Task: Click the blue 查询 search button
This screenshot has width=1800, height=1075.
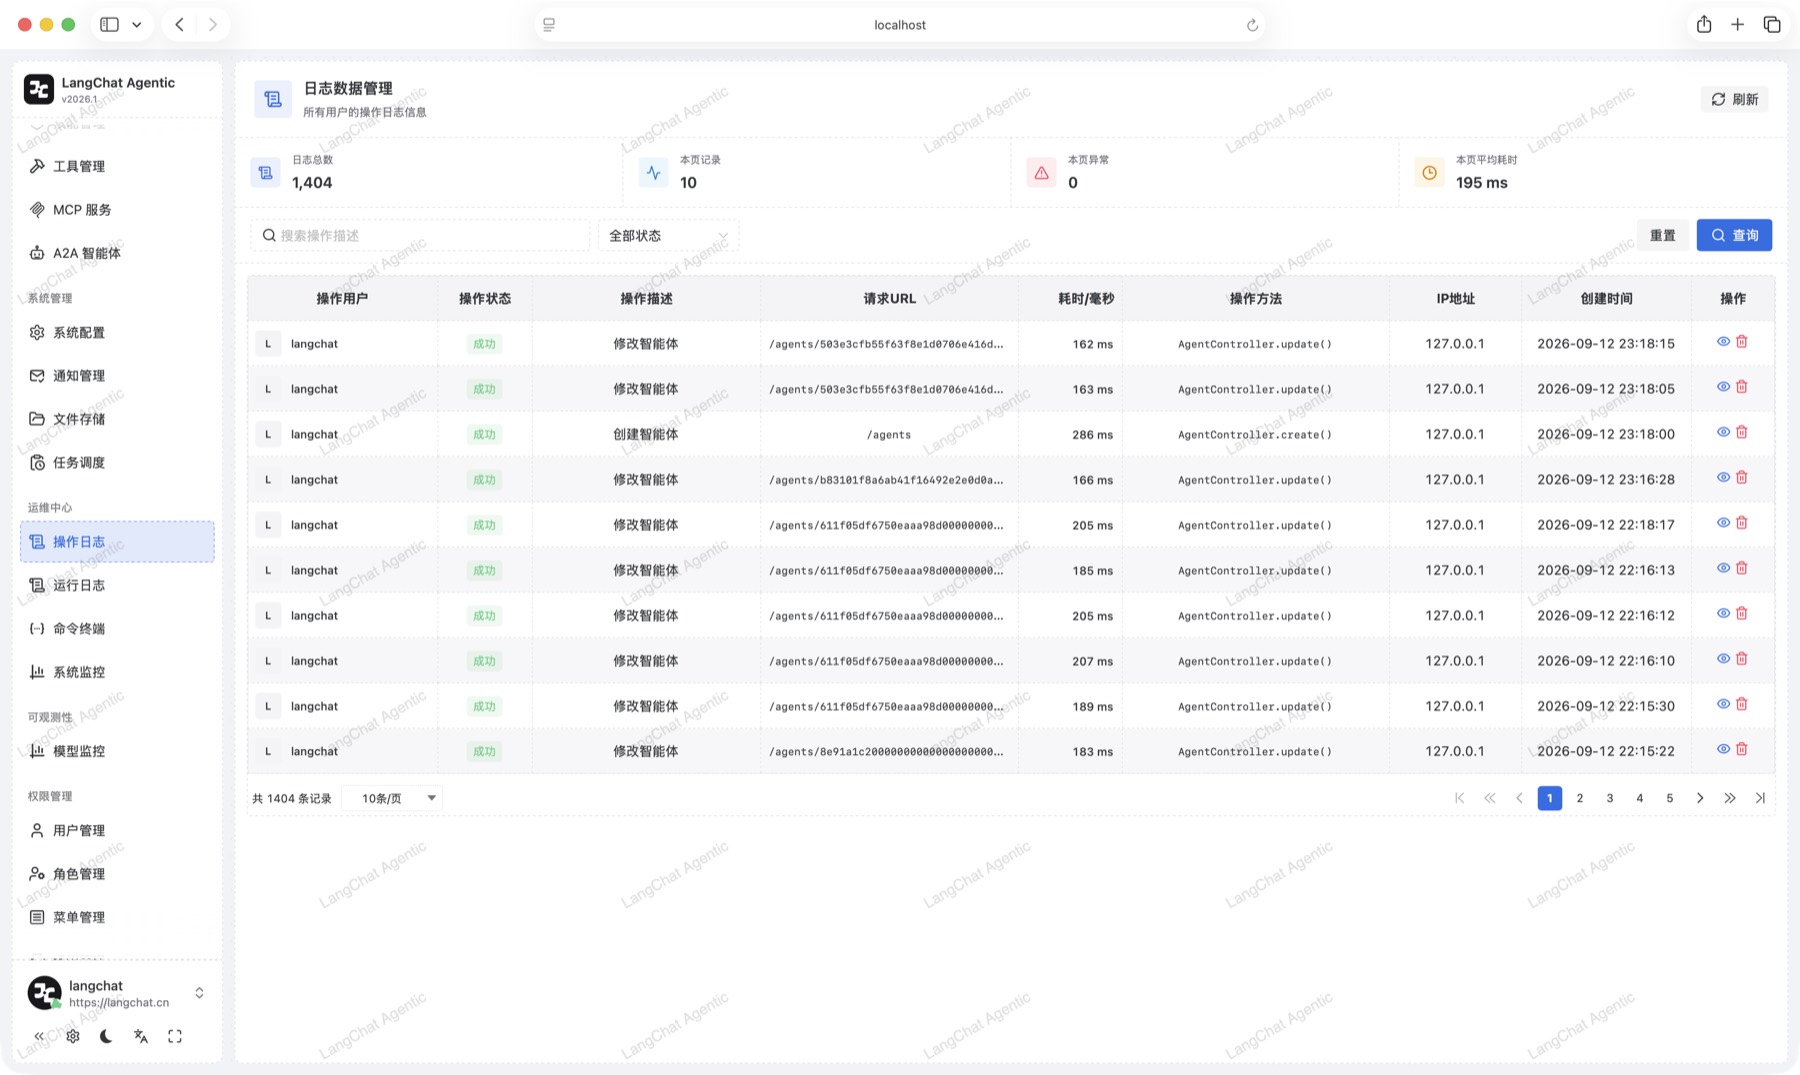Action: (x=1734, y=235)
